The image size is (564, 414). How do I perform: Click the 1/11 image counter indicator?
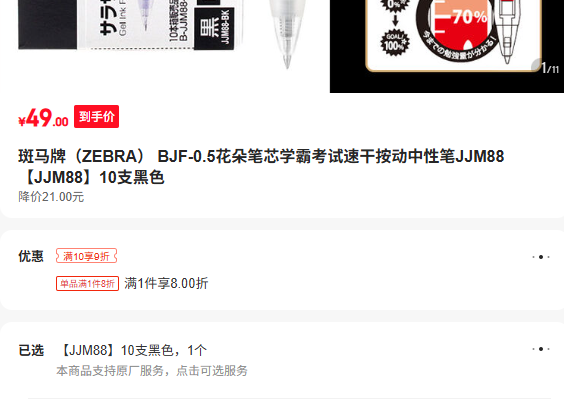pos(548,67)
